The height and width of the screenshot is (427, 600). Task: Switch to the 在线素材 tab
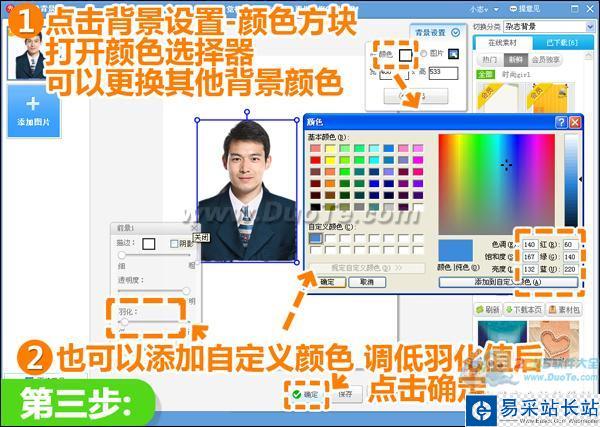pos(502,43)
